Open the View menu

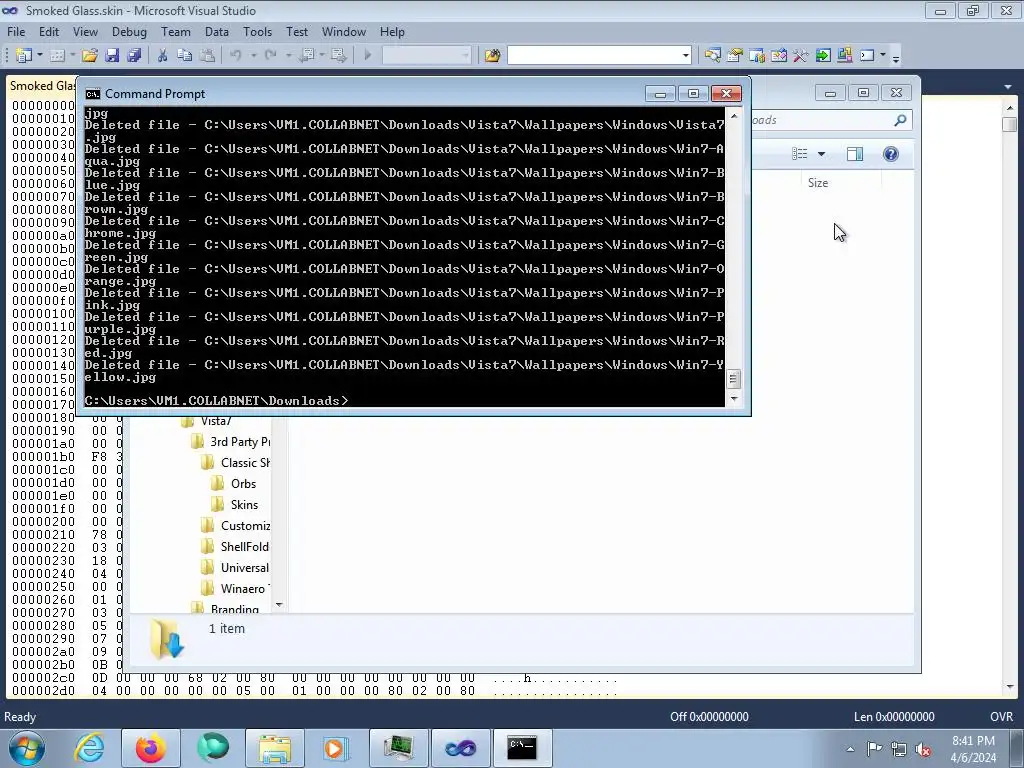click(x=85, y=32)
